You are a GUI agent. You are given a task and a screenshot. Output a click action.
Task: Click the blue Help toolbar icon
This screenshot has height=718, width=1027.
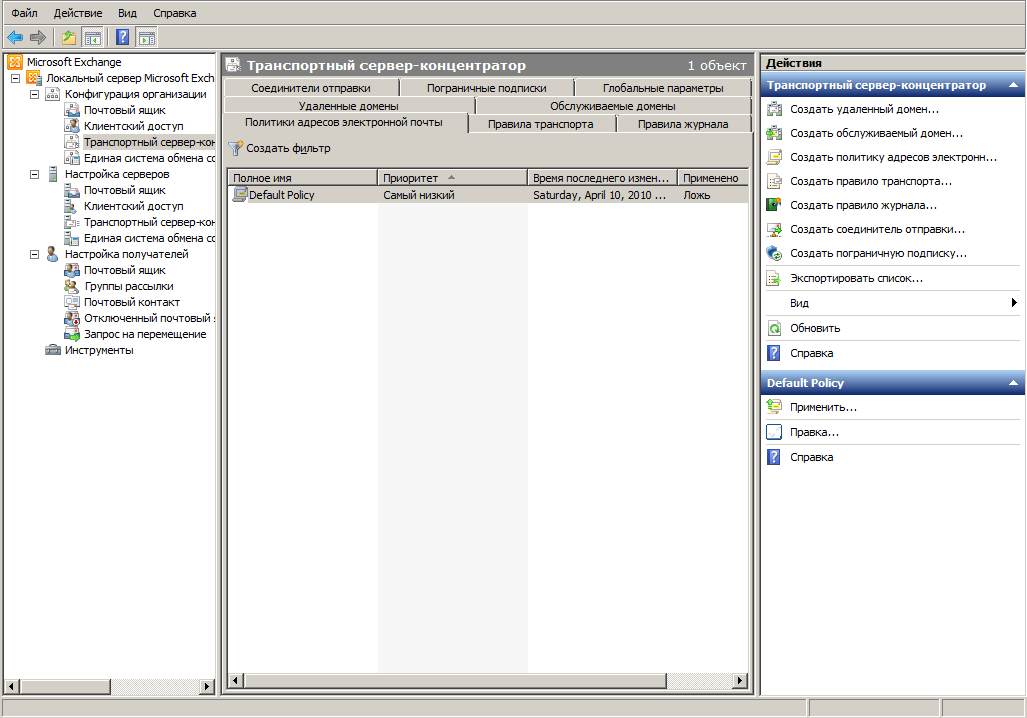click(x=122, y=38)
